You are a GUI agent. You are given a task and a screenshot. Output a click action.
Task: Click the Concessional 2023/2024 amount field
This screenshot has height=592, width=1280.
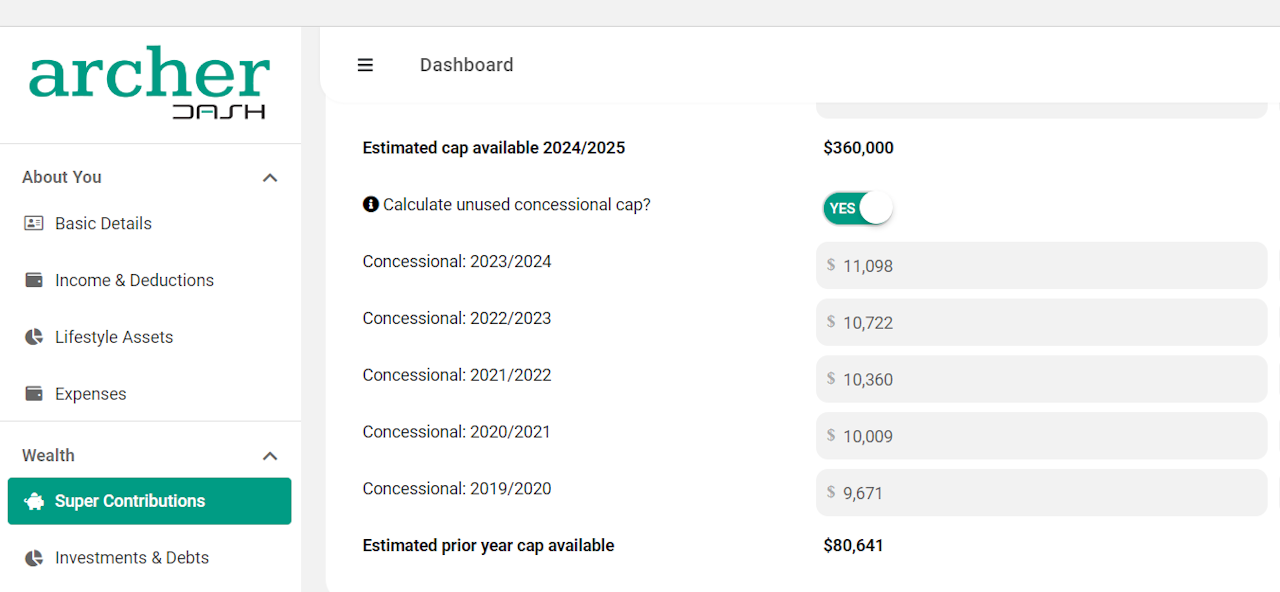[x=1040, y=266]
